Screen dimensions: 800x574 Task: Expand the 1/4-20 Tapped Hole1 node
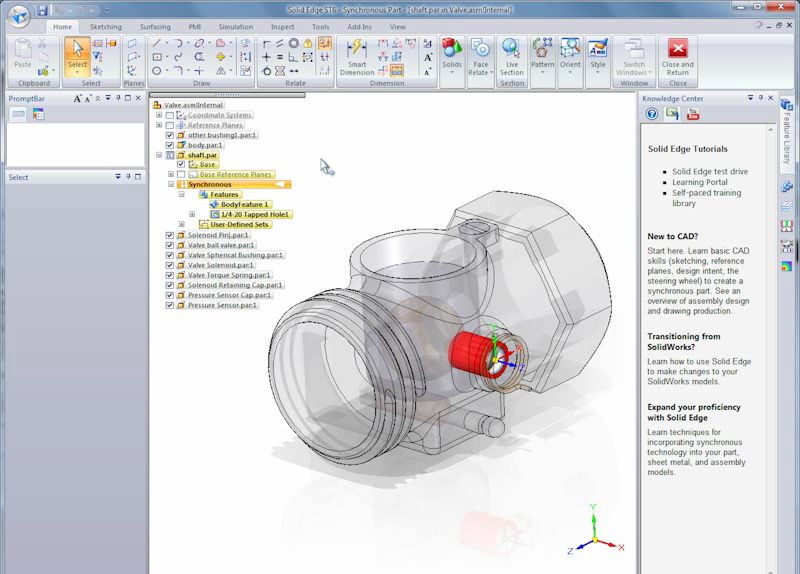pyautogui.click(x=192, y=214)
